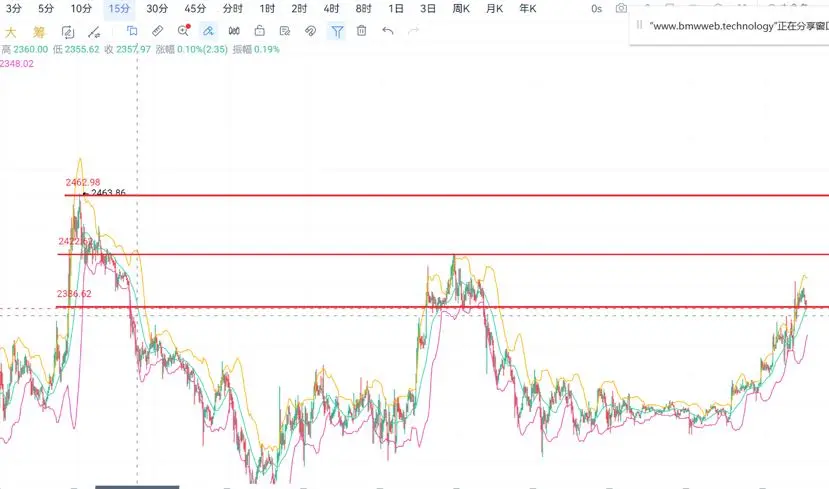This screenshot has height=489, width=829.
Task: Click the 涨幅 0.10%(2.35) change value
Action: tap(192, 49)
